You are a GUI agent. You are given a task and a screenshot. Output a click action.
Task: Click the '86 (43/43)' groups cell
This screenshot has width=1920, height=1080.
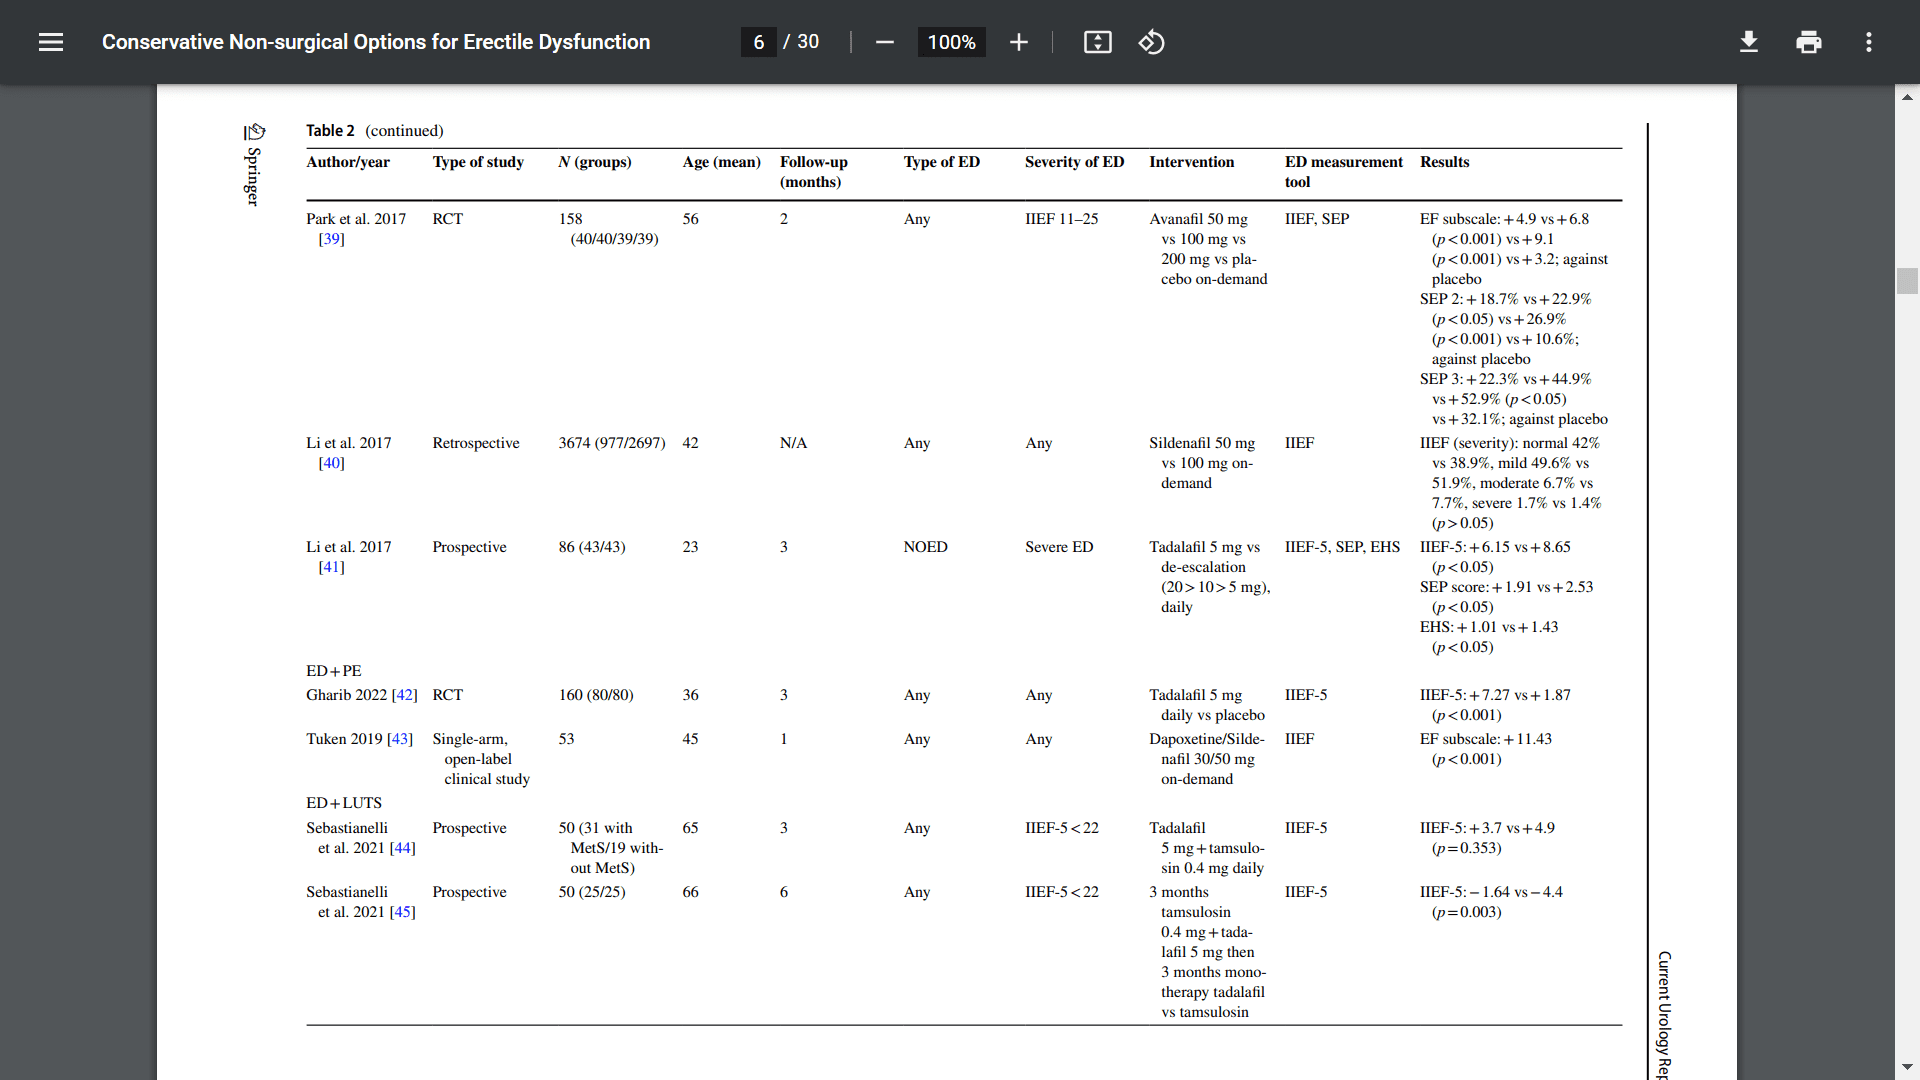[591, 547]
